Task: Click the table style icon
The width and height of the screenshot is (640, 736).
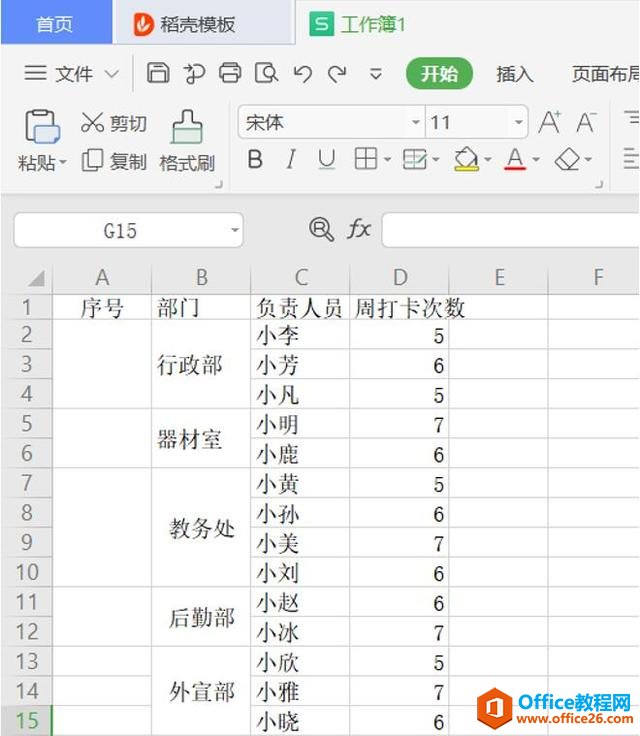Action: (415, 160)
